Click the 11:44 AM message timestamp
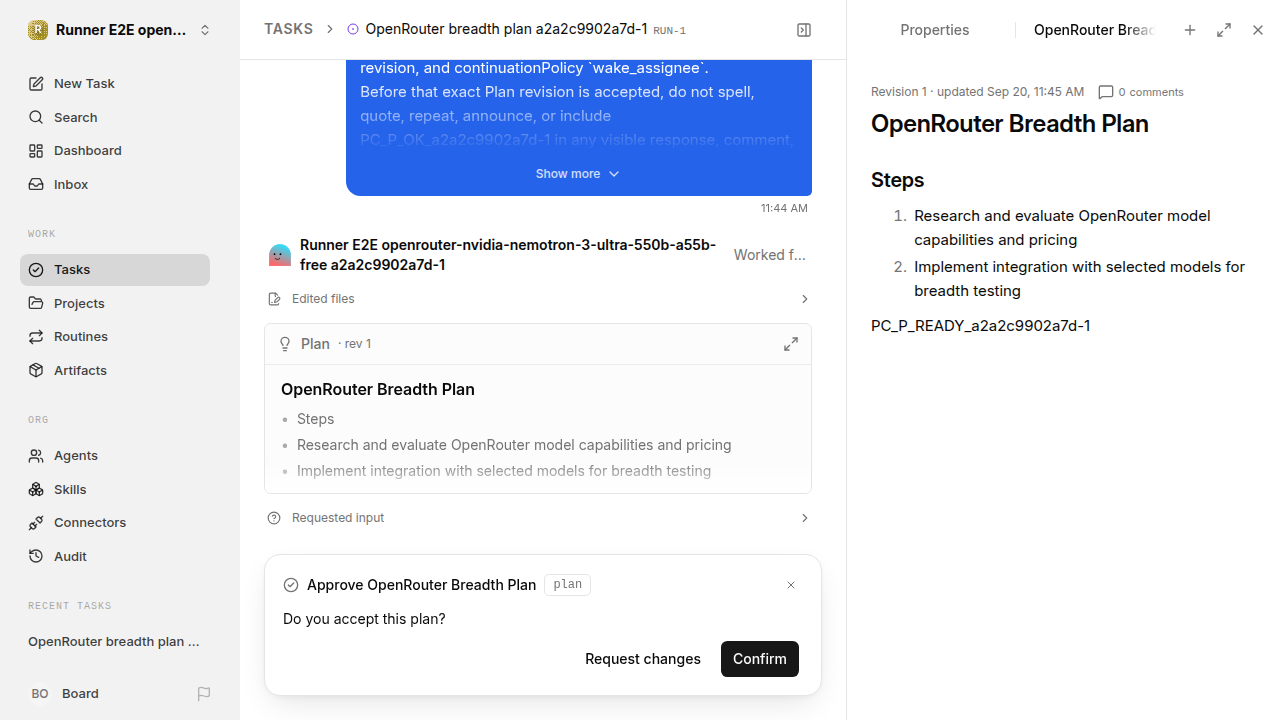1280x720 pixels. 784,208
